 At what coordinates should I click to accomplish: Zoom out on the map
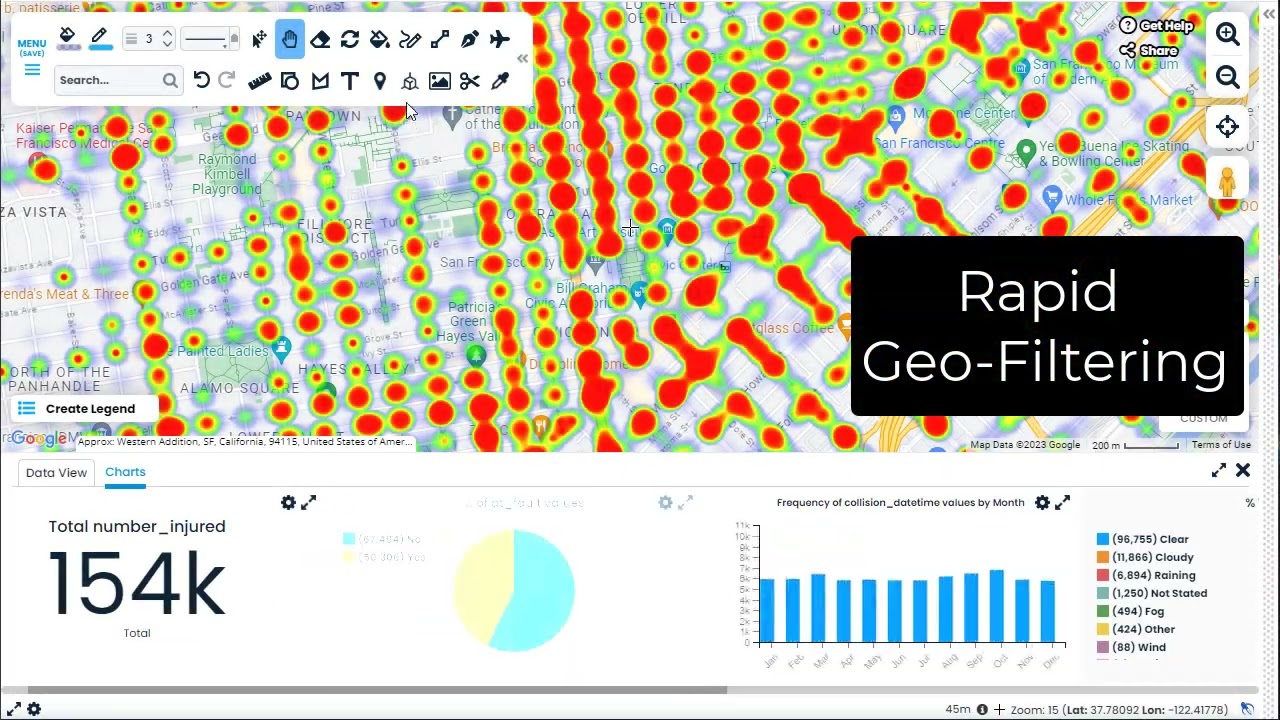click(1228, 77)
